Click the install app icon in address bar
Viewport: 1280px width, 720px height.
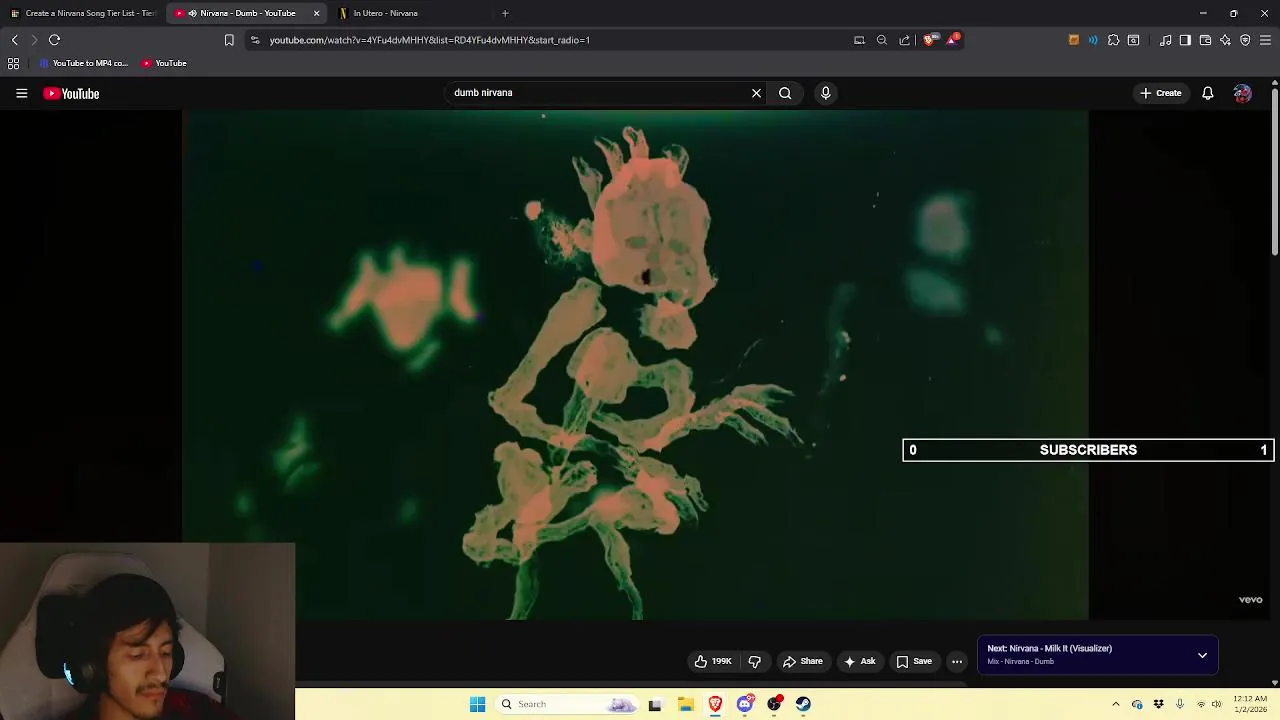(x=859, y=40)
